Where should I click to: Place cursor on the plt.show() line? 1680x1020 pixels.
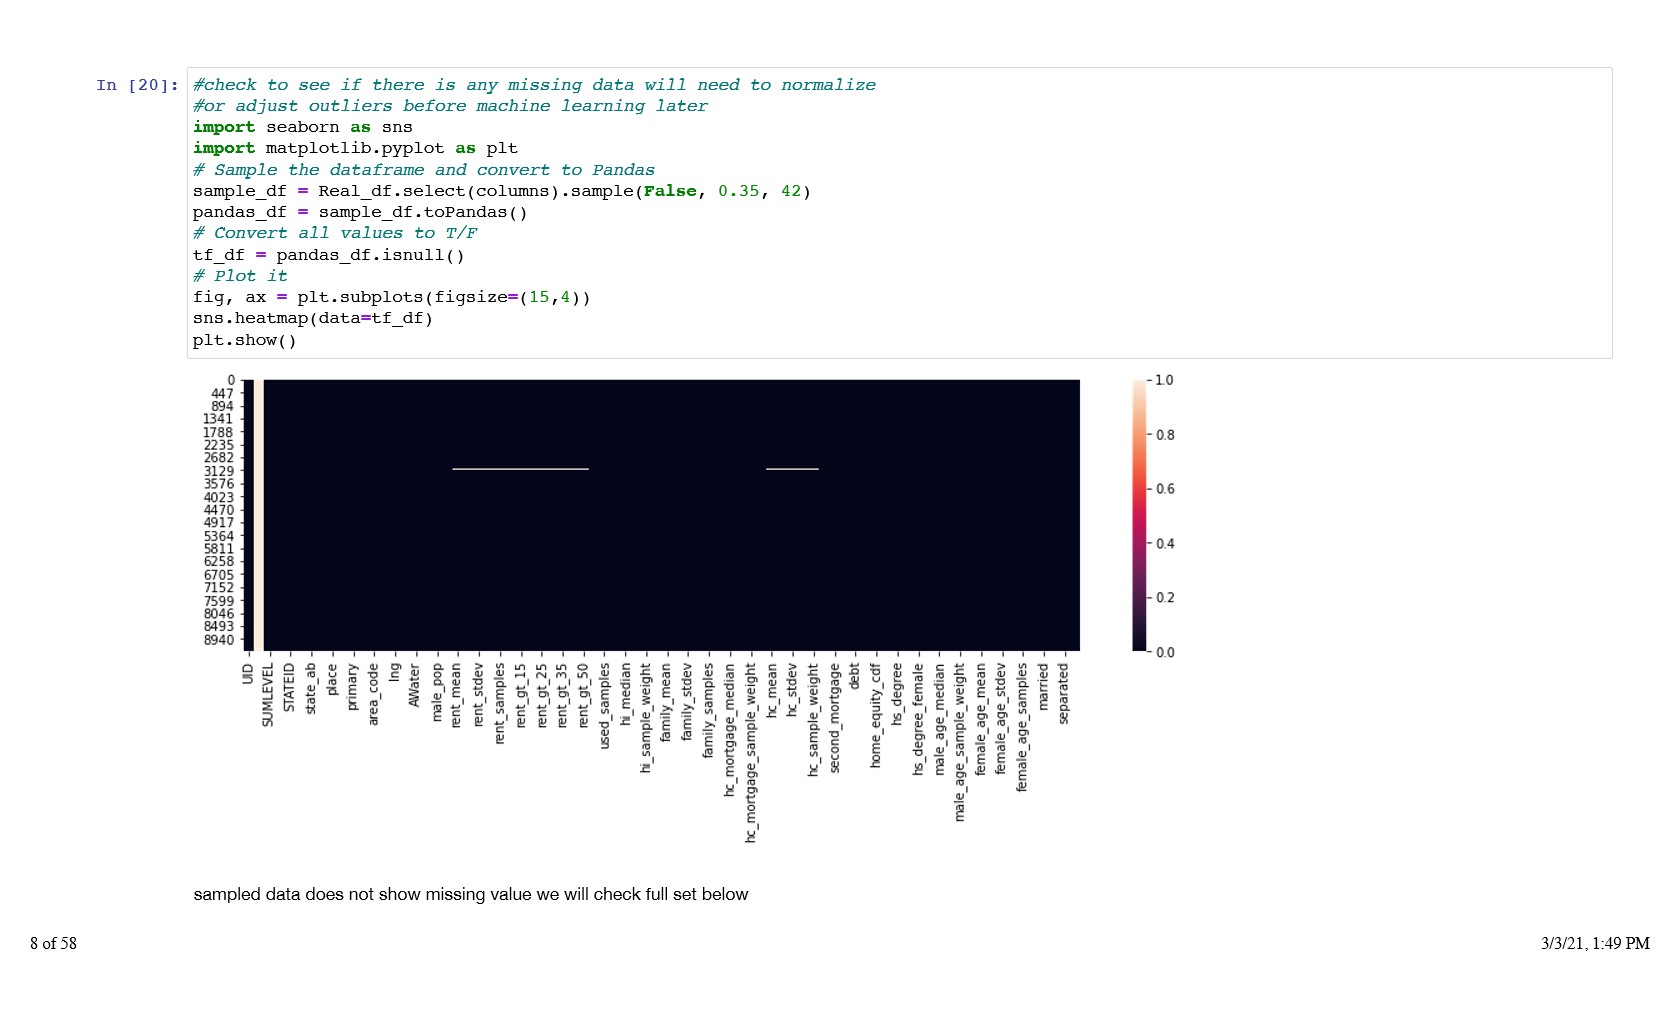pyautogui.click(x=244, y=341)
